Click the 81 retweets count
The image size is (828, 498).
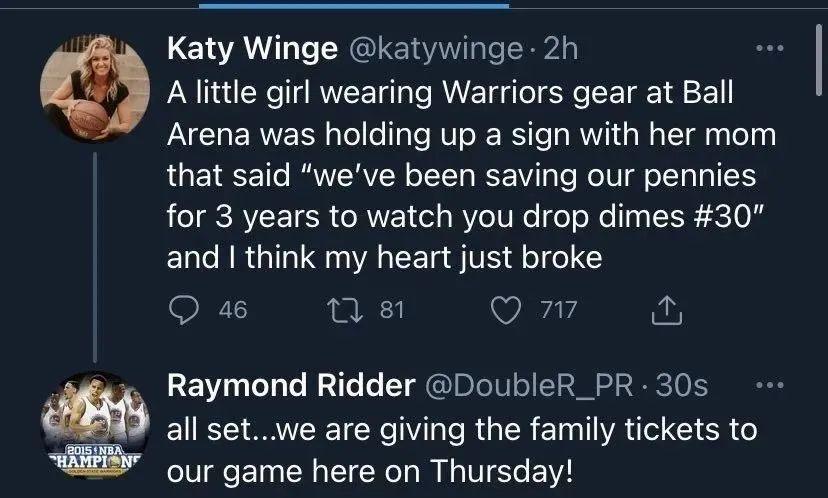(x=392, y=310)
